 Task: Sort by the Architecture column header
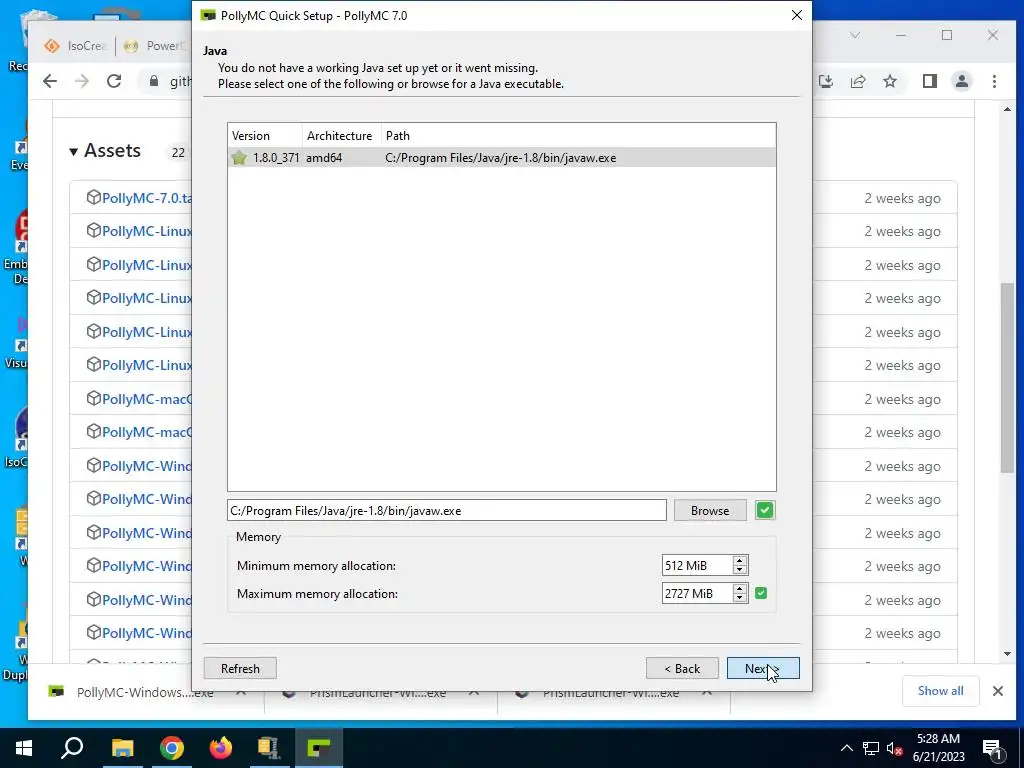342,136
